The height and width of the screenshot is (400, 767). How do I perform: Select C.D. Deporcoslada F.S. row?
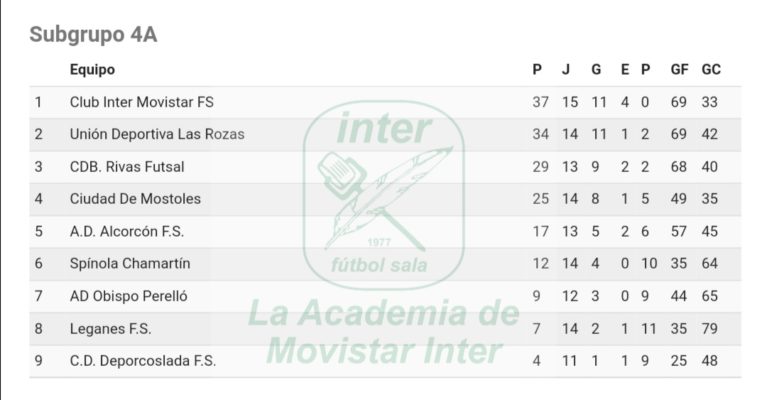point(385,361)
